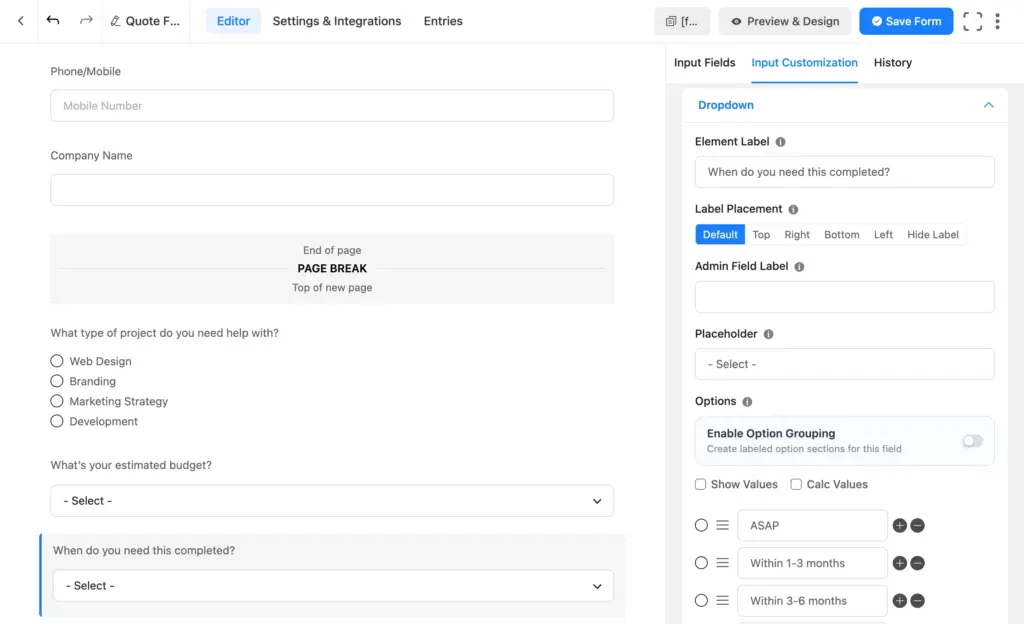The width and height of the screenshot is (1024, 624).
Task: Add an option after ASAP
Action: tap(900, 525)
